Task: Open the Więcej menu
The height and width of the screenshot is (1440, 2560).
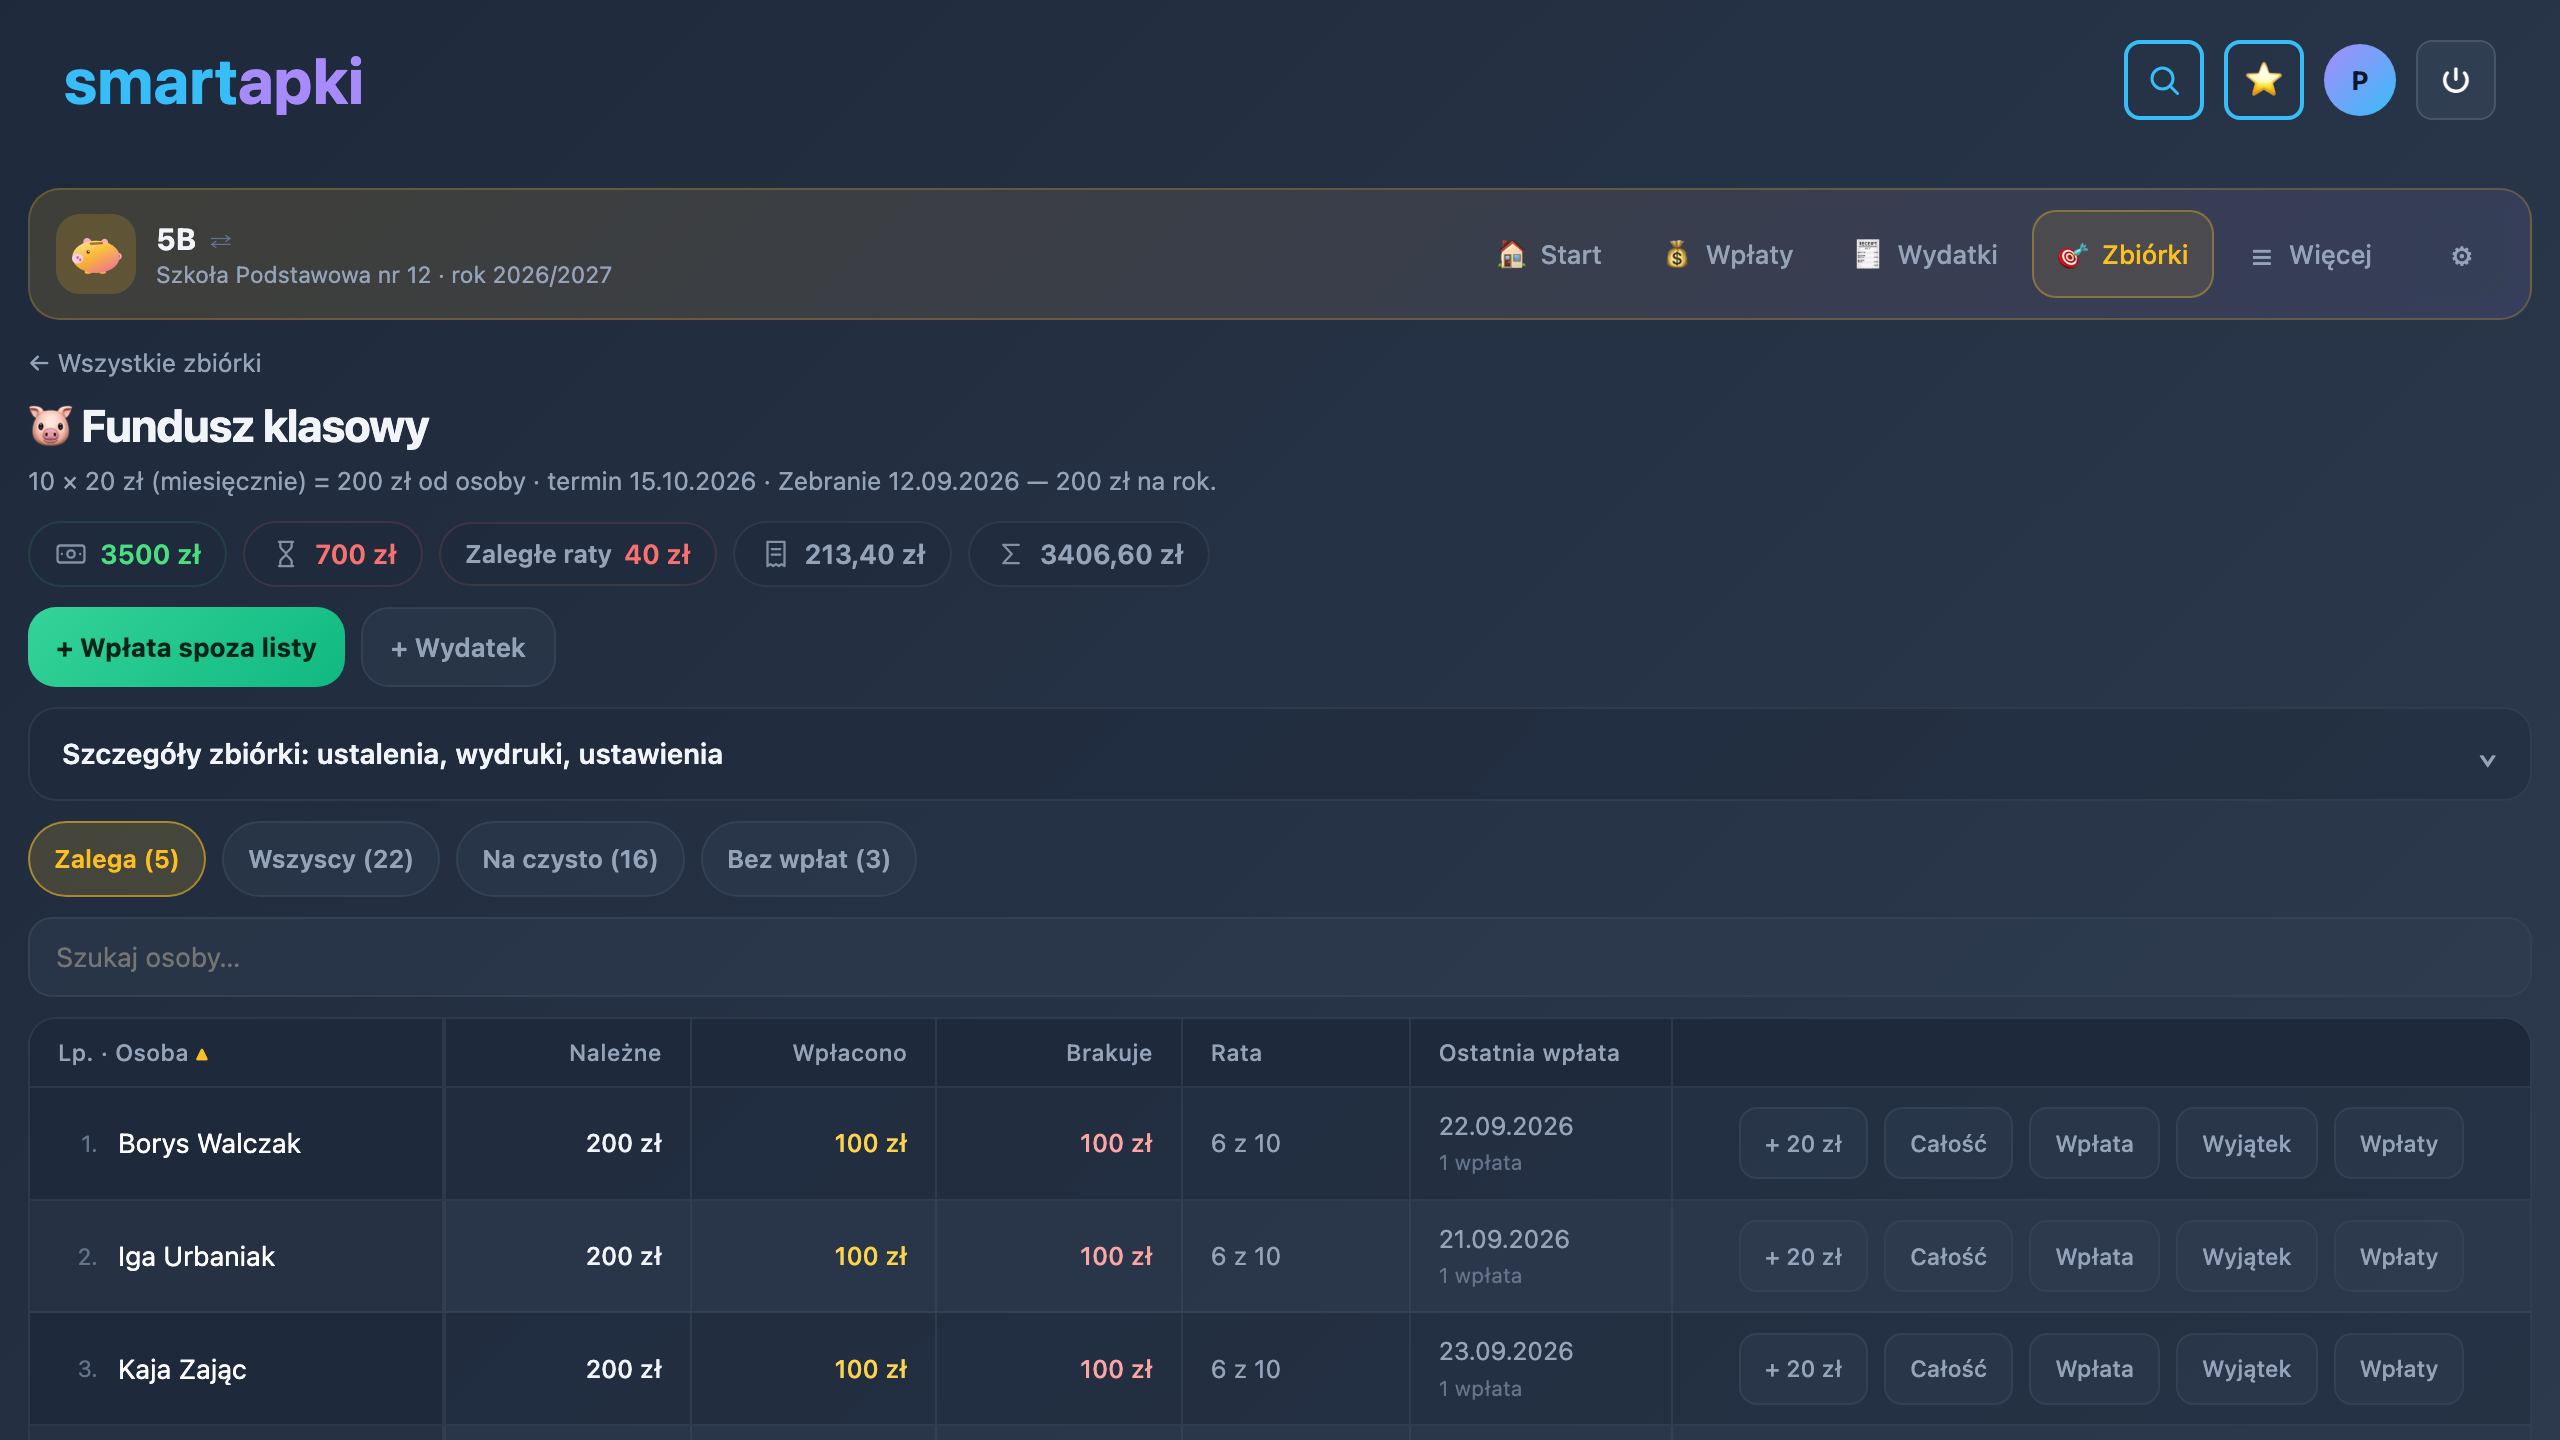Action: pos(2311,255)
